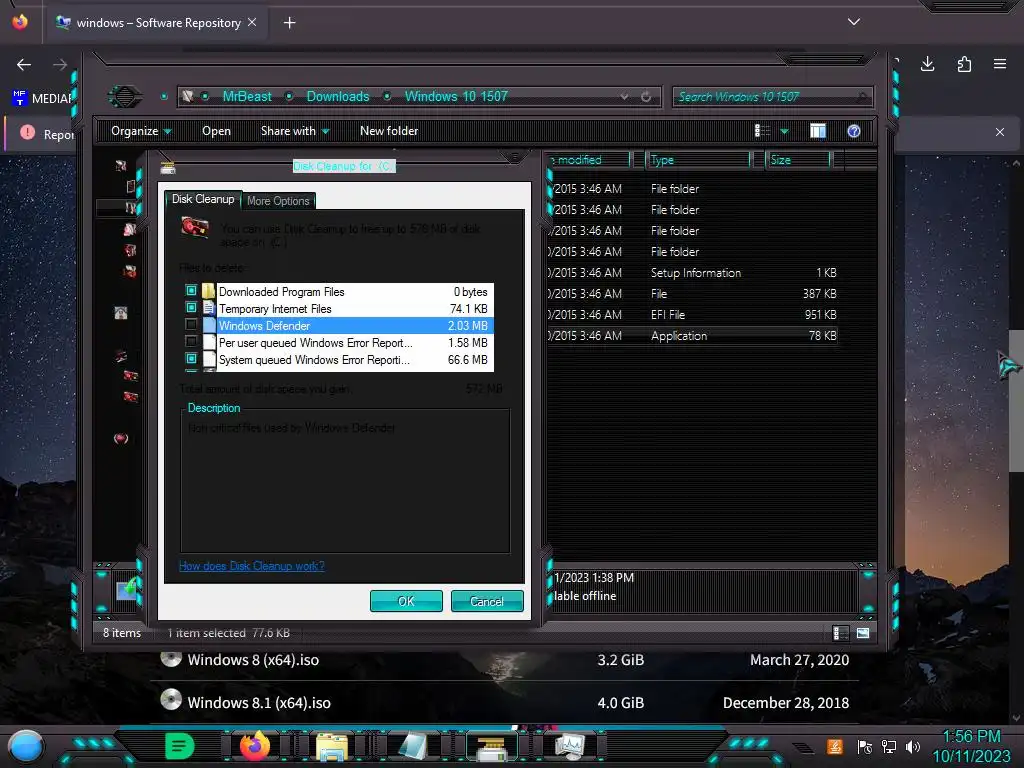Click the Windows 10 1507 breadcrumb
1024x768 pixels.
pyautogui.click(x=456, y=97)
